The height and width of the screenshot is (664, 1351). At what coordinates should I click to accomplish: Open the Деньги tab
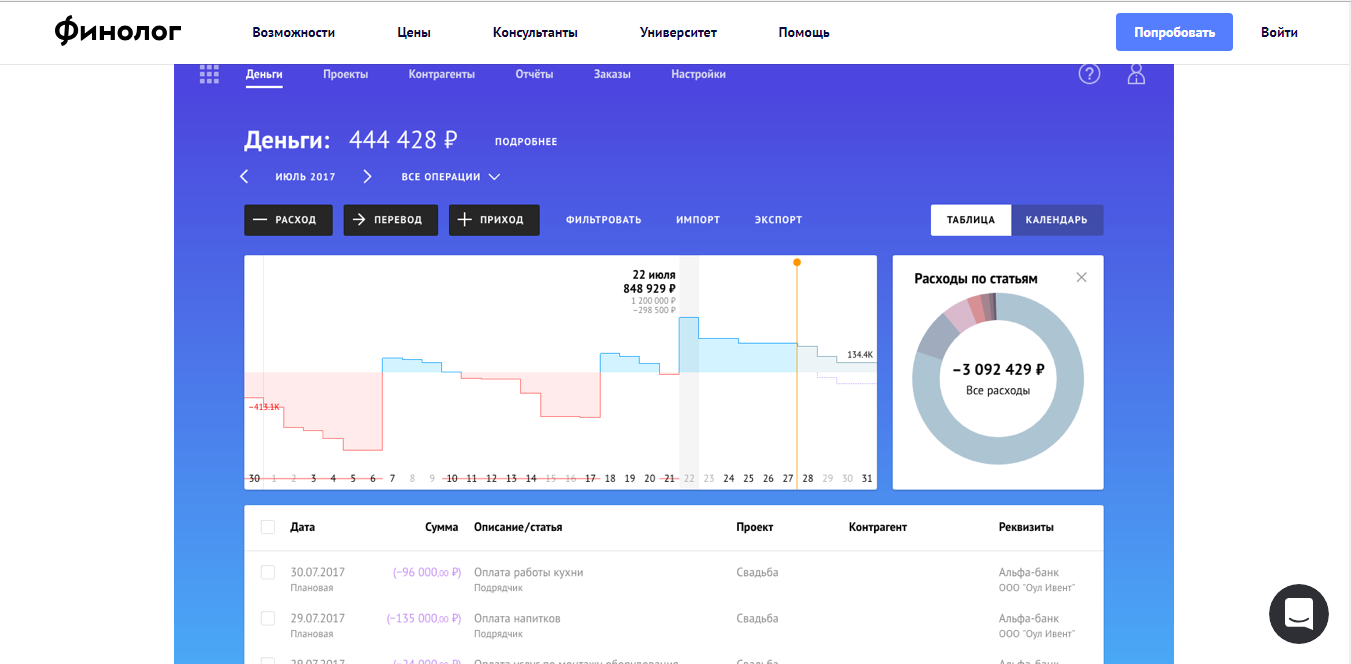coord(264,75)
